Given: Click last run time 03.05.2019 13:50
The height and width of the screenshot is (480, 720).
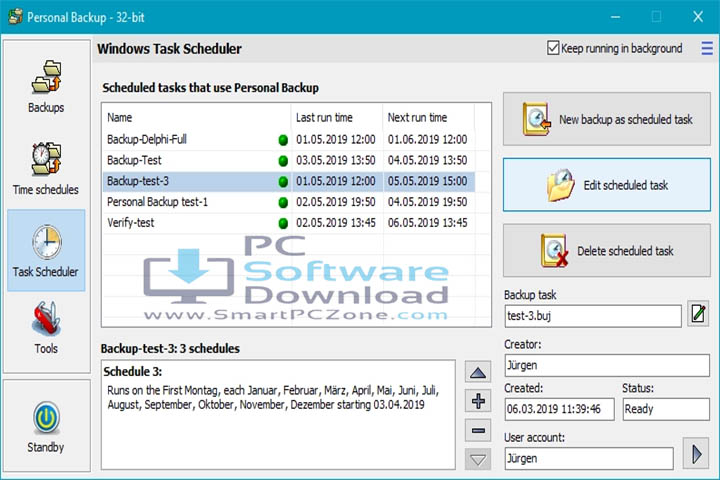Looking at the screenshot, I should pos(336,160).
